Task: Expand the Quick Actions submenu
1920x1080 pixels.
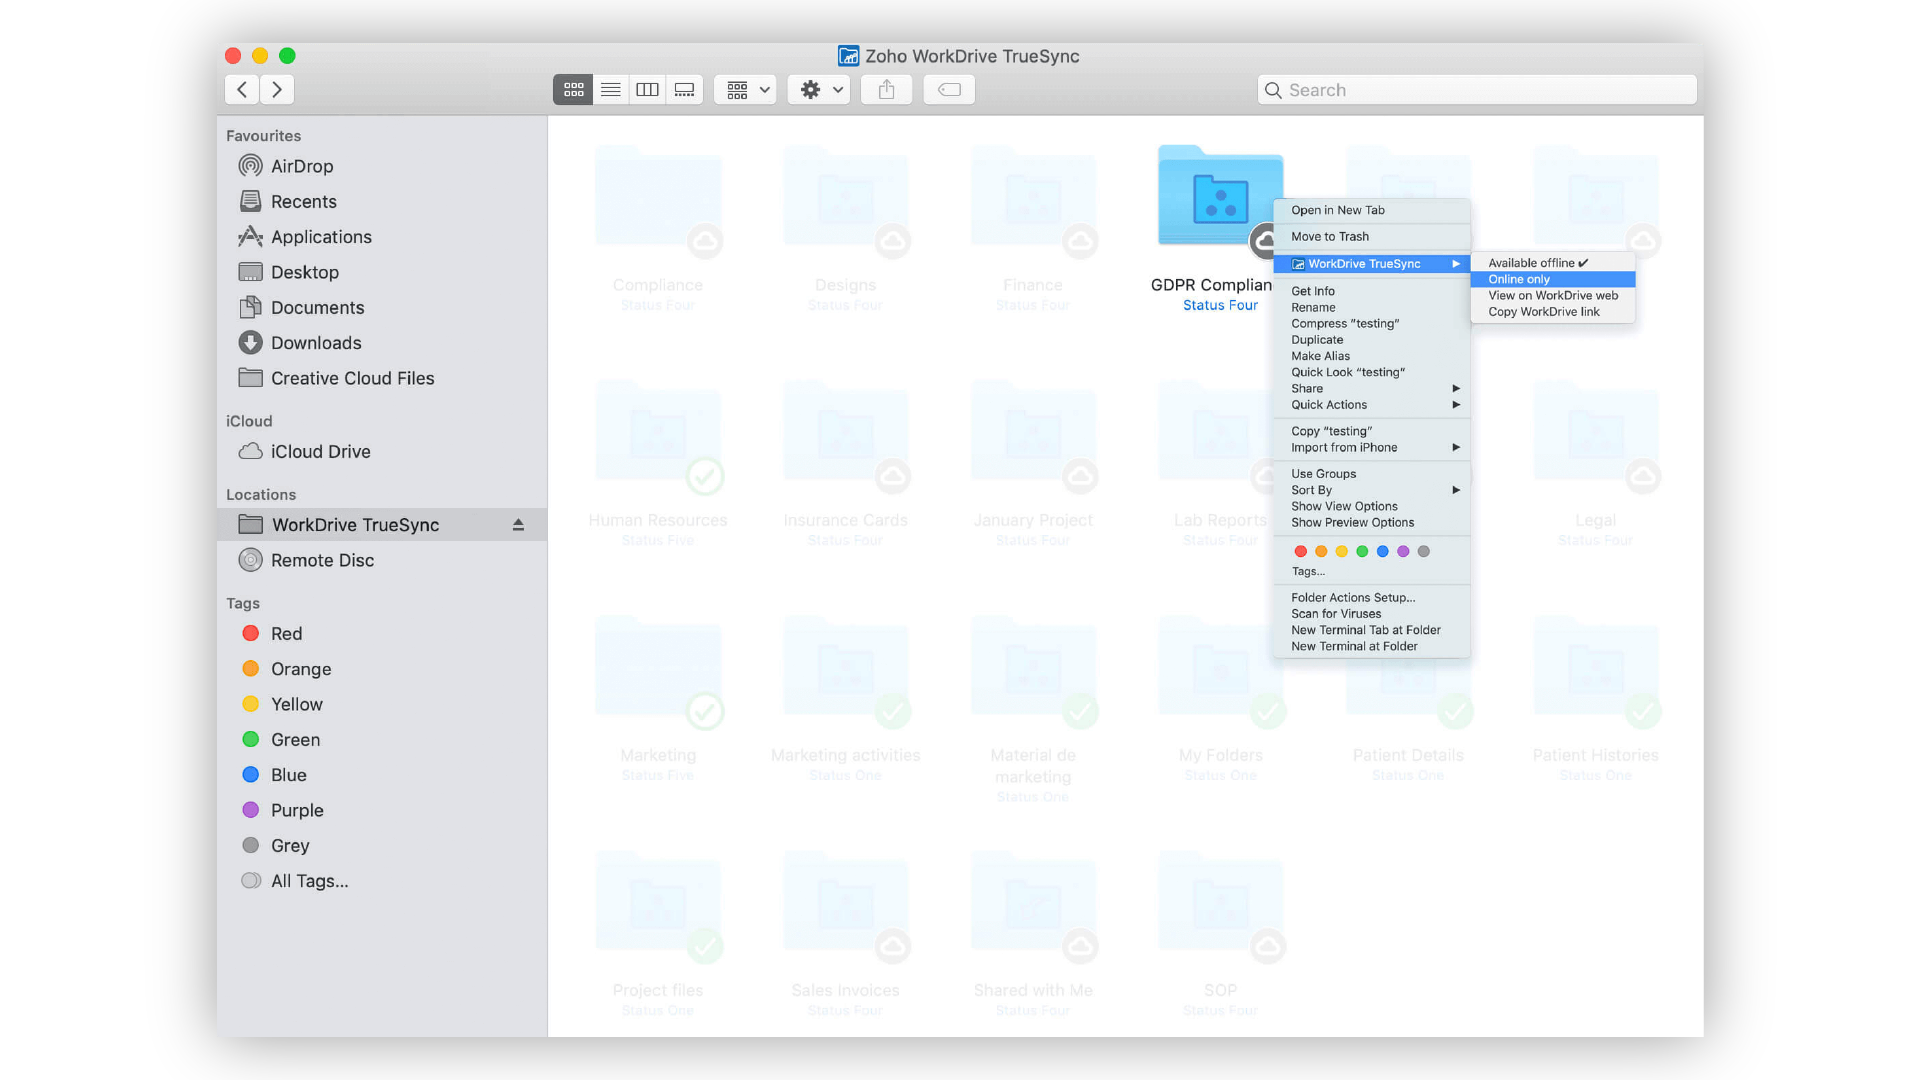Action: pos(1329,405)
